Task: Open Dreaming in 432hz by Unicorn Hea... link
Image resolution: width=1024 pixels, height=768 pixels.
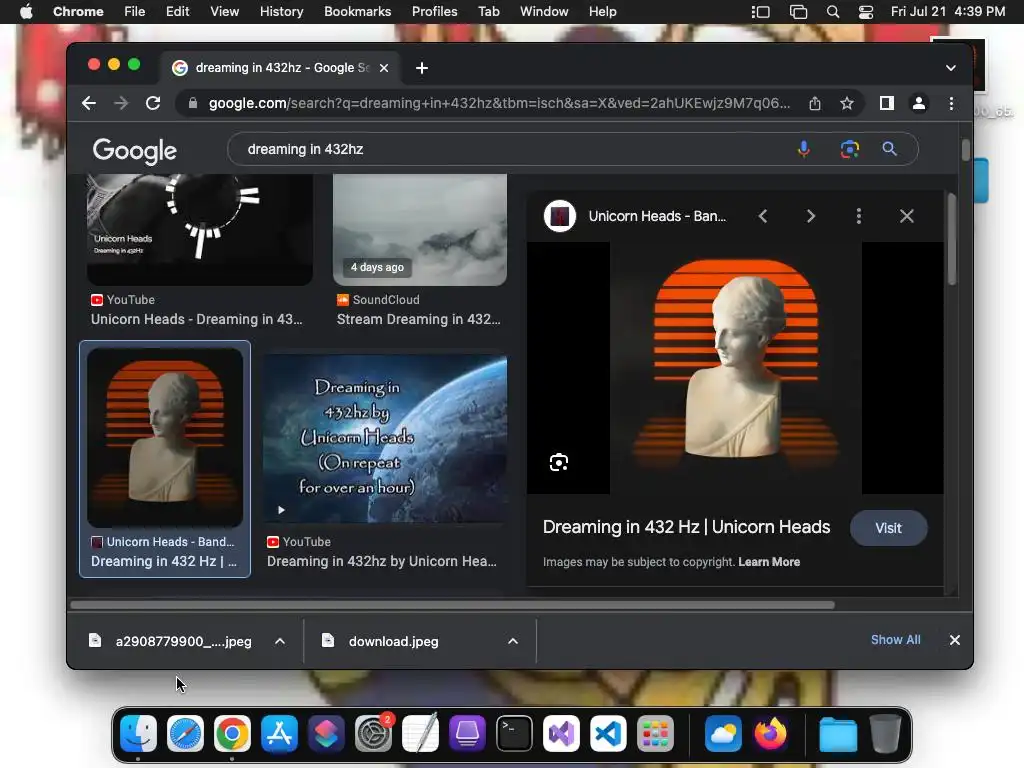Action: pyautogui.click(x=381, y=562)
